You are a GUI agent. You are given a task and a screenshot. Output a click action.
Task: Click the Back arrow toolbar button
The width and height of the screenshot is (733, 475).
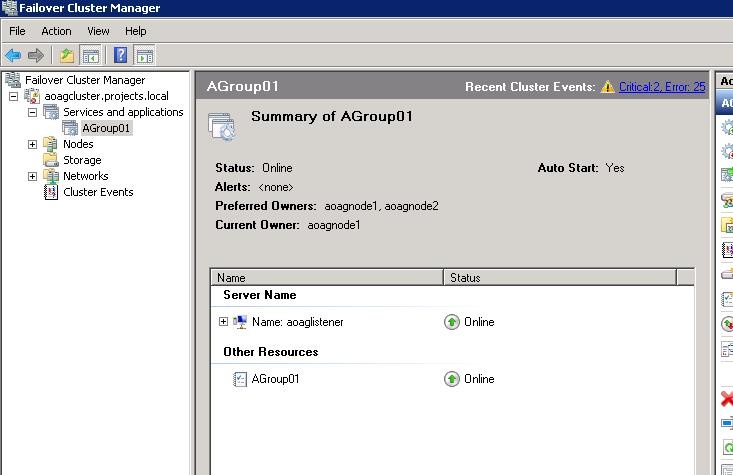pos(13,56)
